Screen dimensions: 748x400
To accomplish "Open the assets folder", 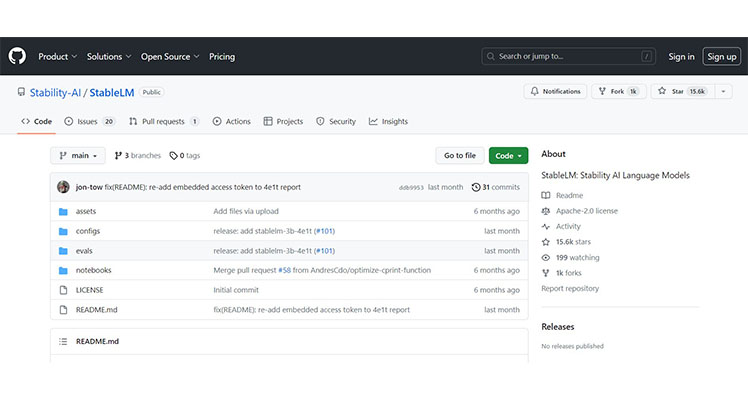I will 86,211.
